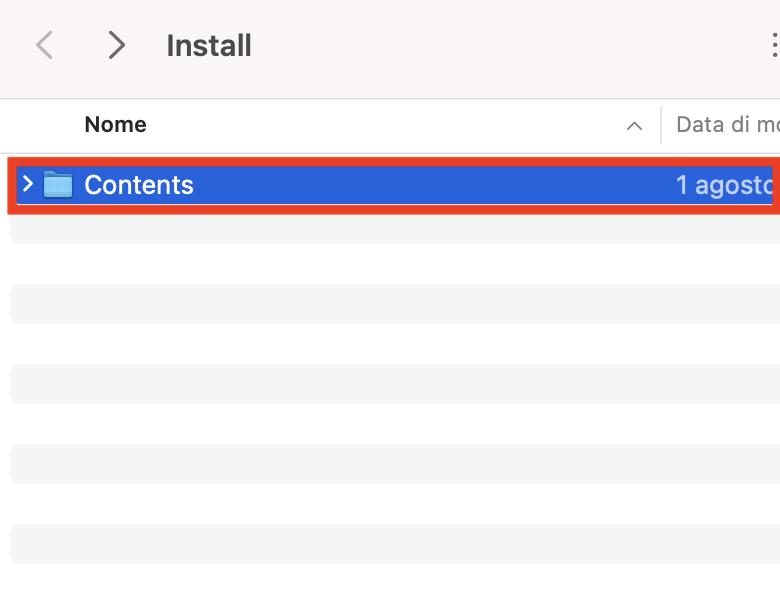Click the dotted toolbar icon at right edge
The width and height of the screenshot is (780, 592).
[x=774, y=45]
